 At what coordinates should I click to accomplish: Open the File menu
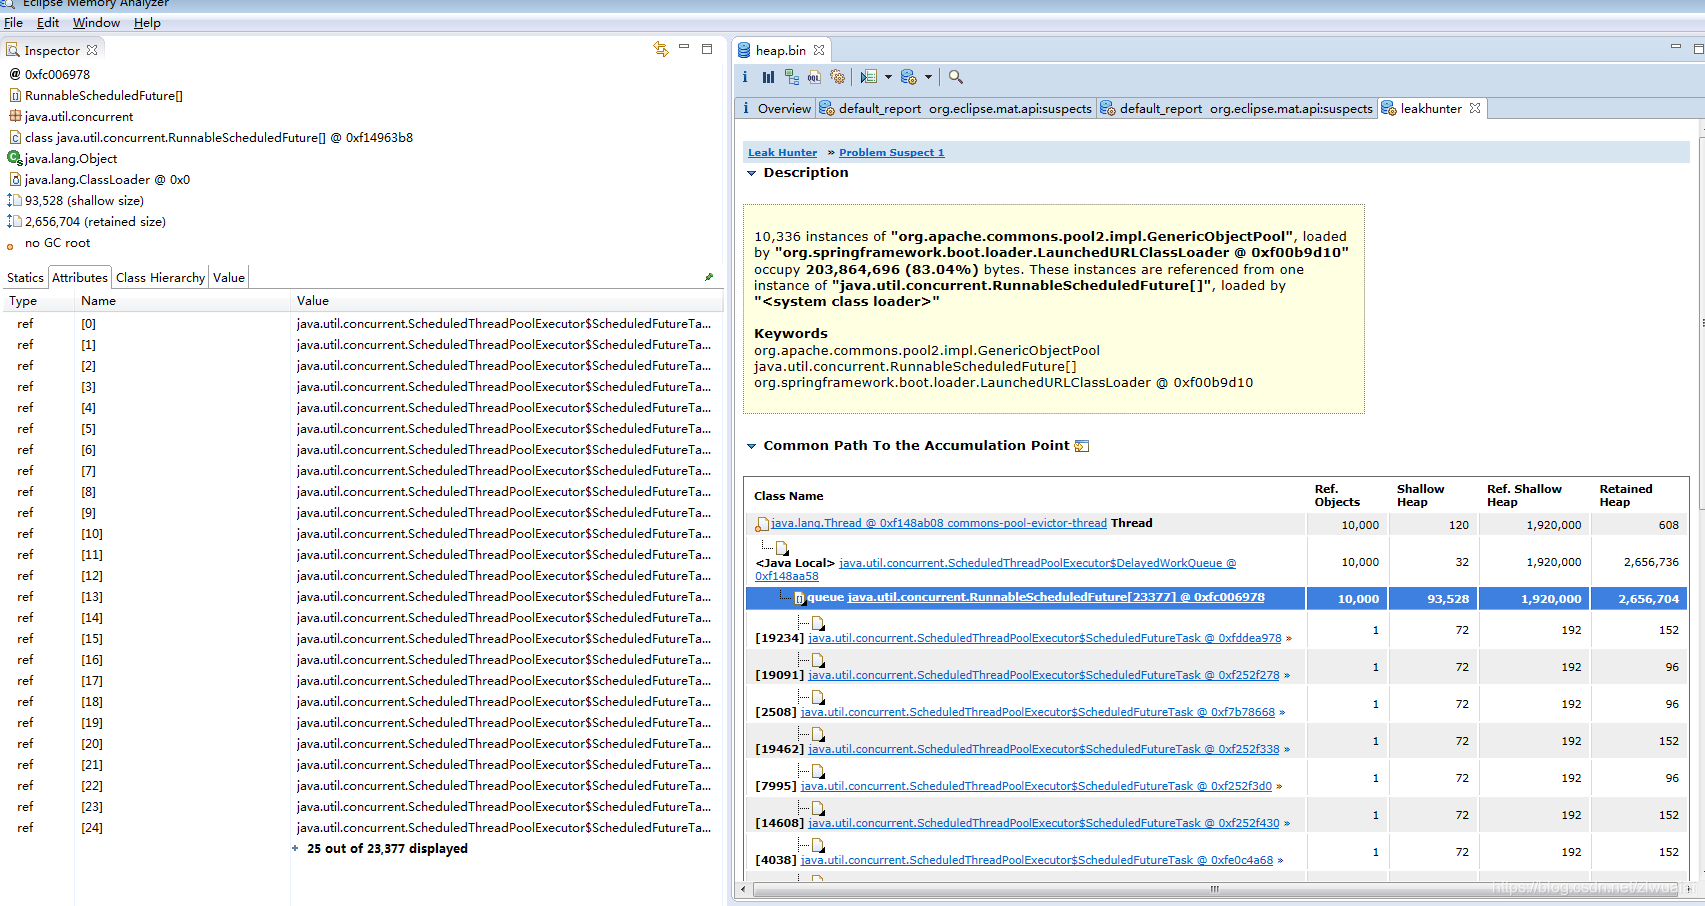pos(13,22)
